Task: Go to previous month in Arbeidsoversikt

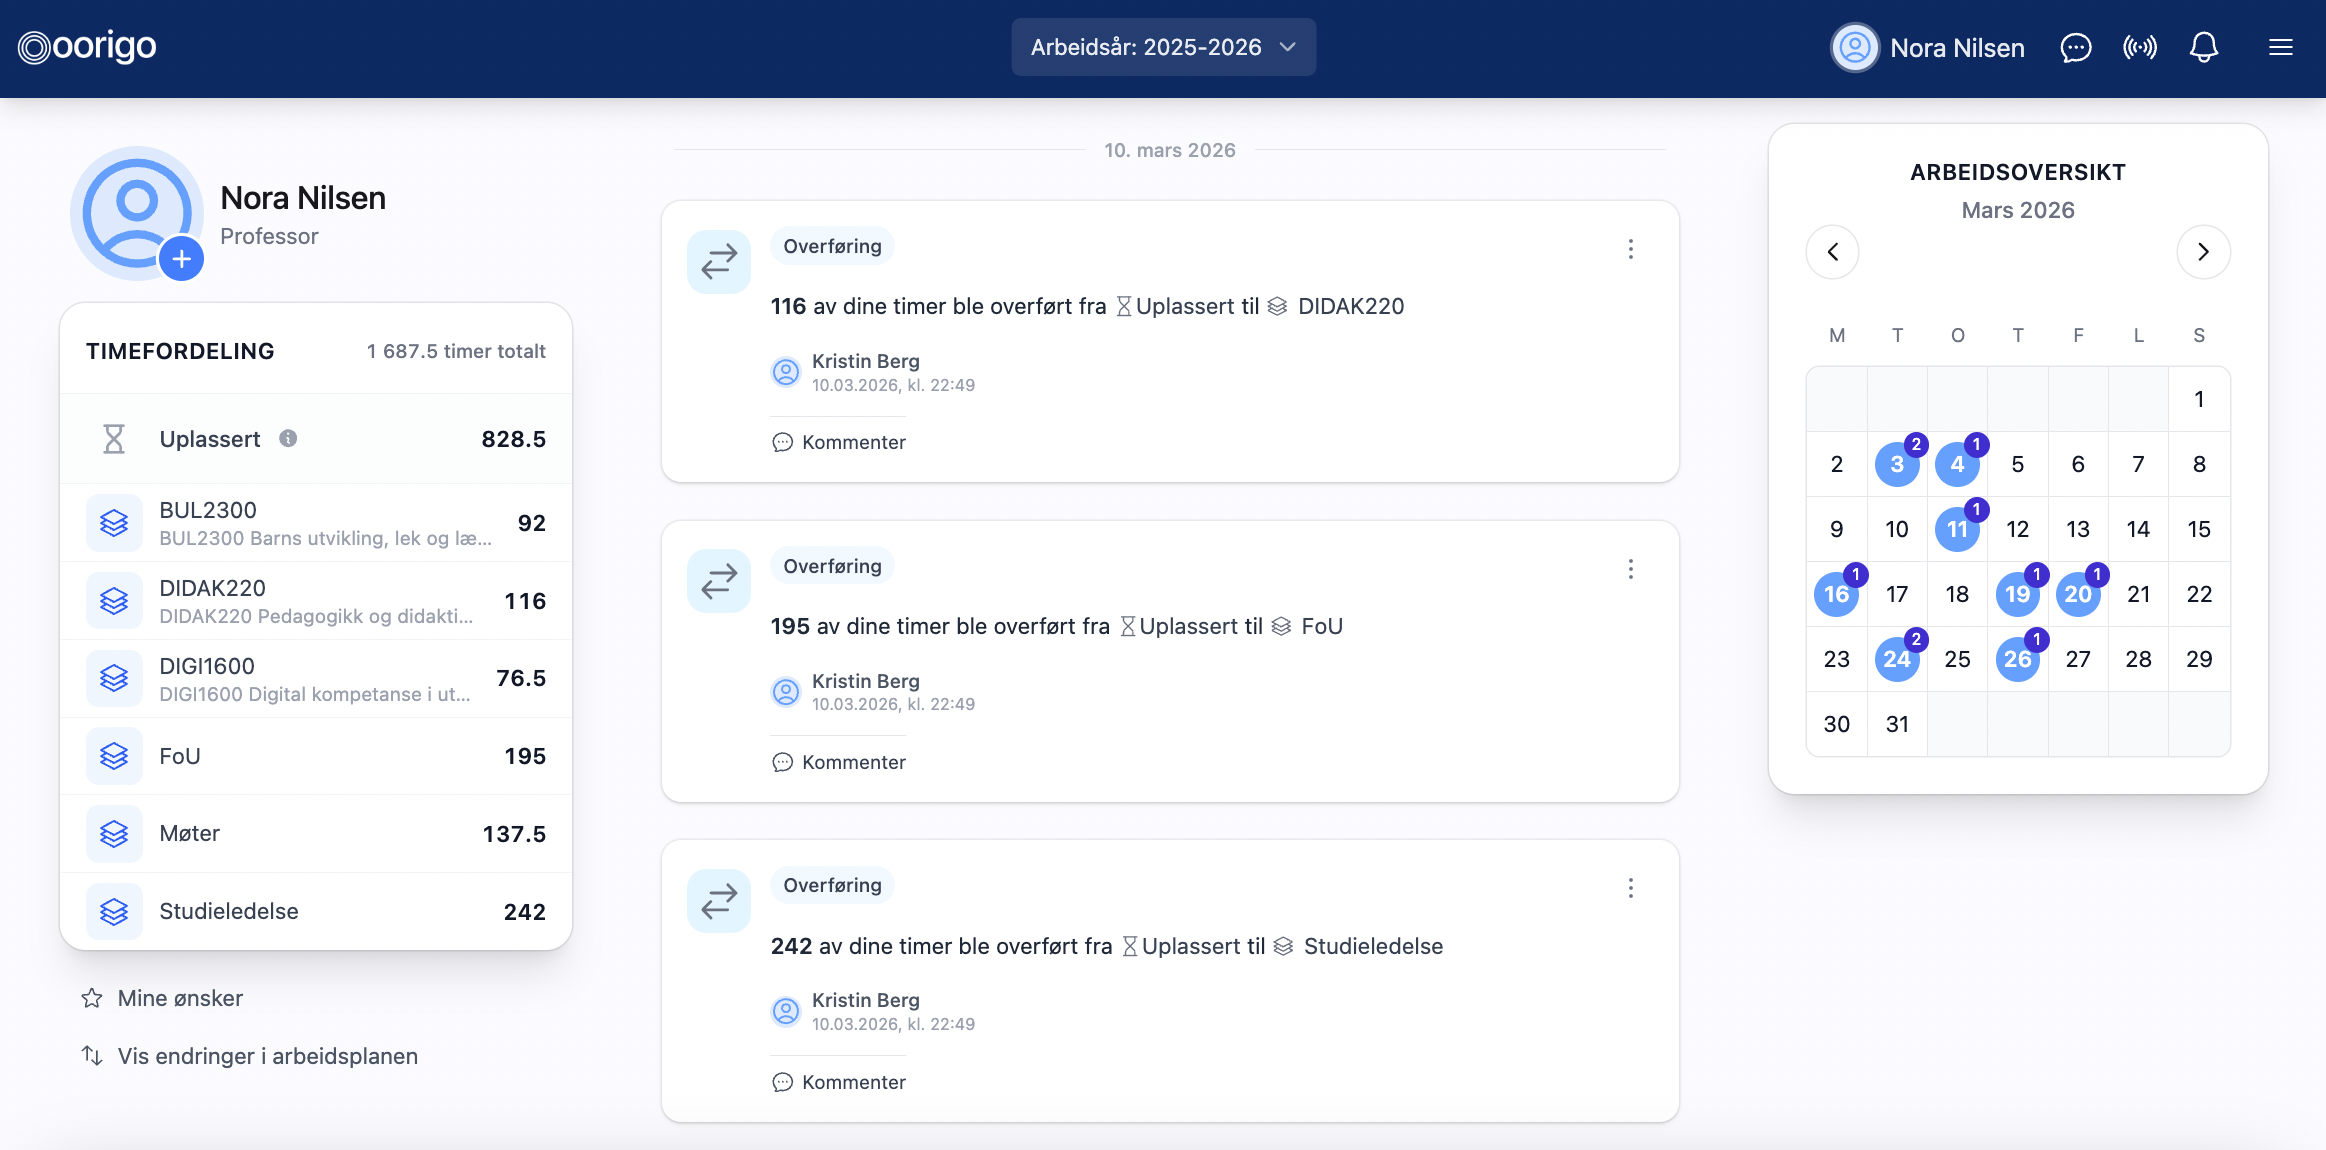Action: (x=1833, y=252)
